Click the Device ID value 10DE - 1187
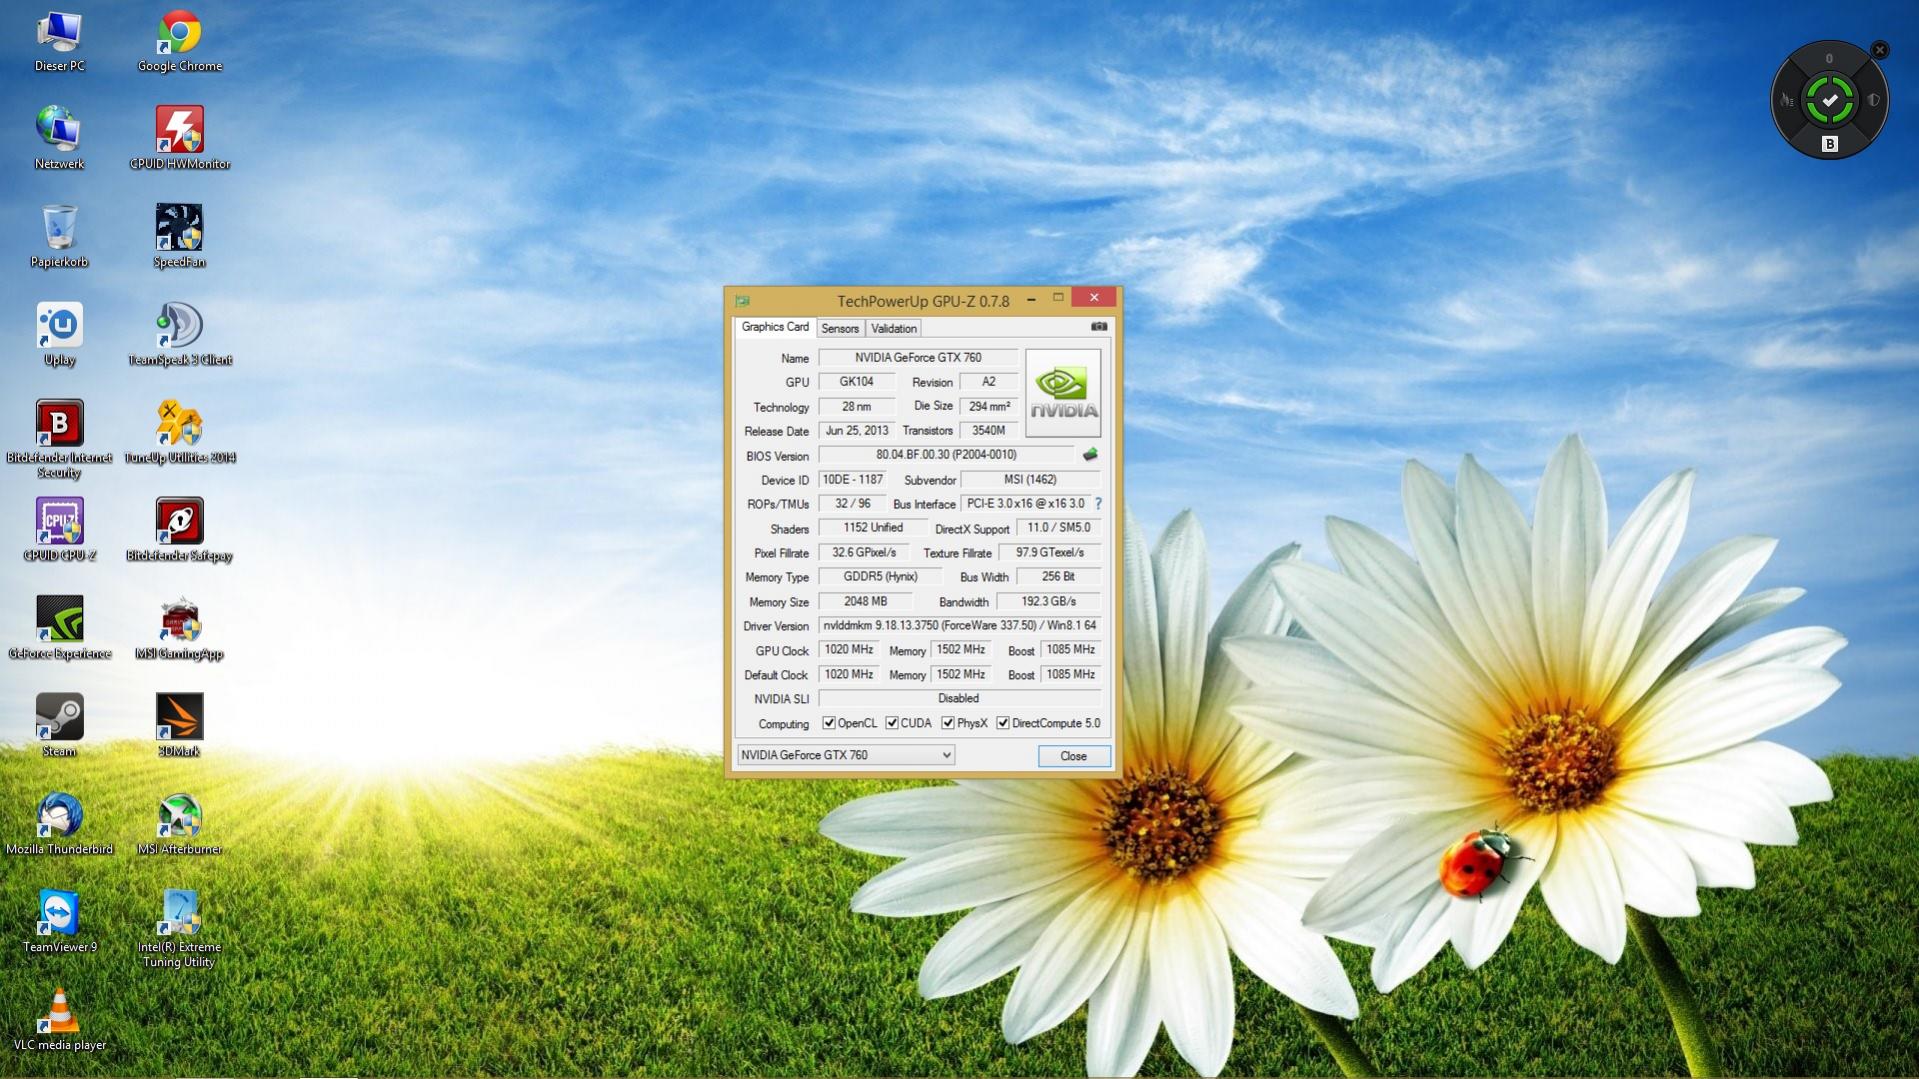The height and width of the screenshot is (1079, 1919). 852,479
